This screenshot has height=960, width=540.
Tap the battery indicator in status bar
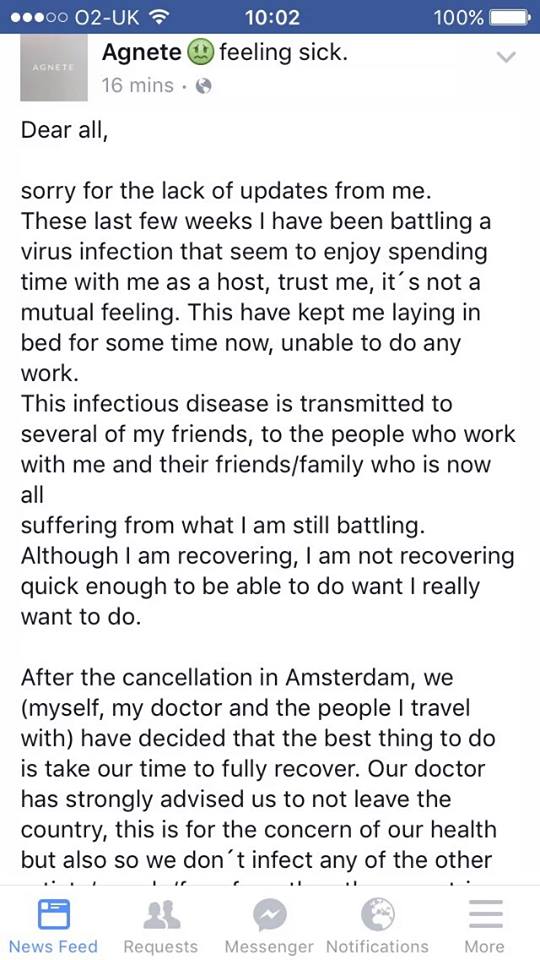click(x=509, y=17)
